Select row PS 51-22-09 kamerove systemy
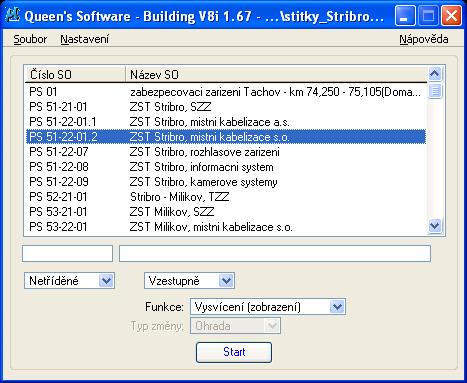Image resolution: width=467 pixels, height=383 pixels. [x=226, y=182]
